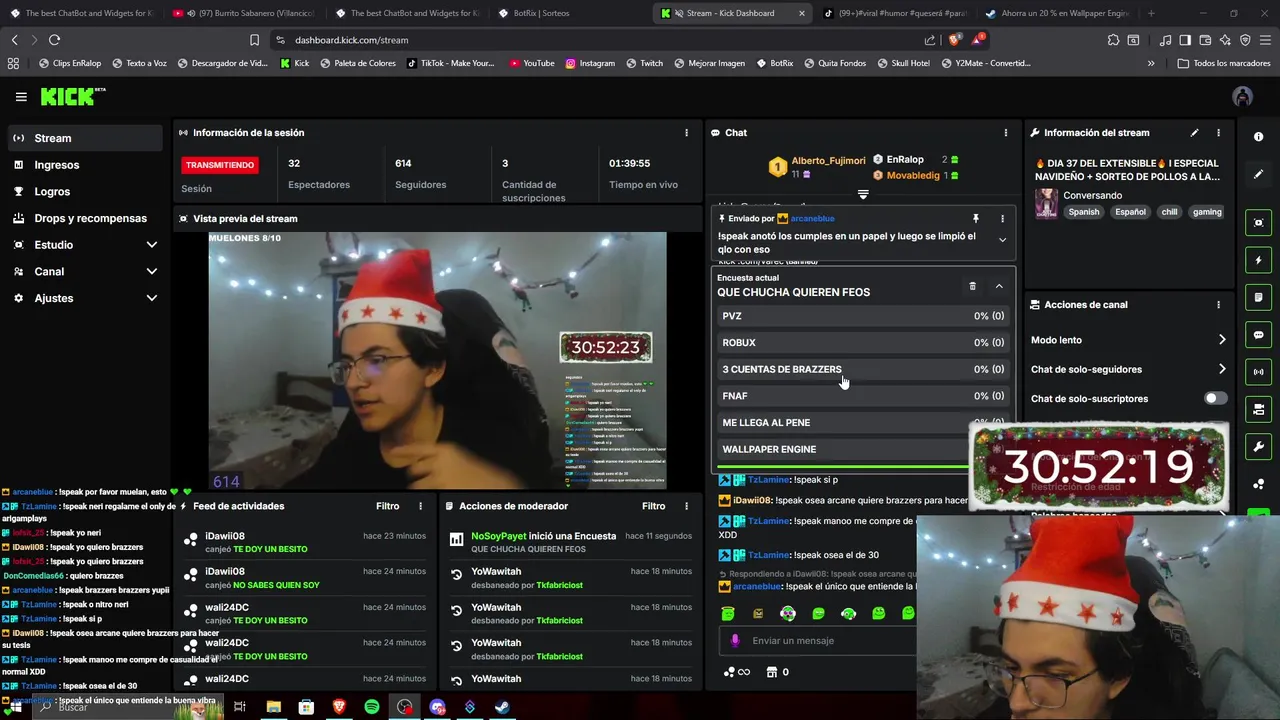Reload the page in browser

point(54,40)
